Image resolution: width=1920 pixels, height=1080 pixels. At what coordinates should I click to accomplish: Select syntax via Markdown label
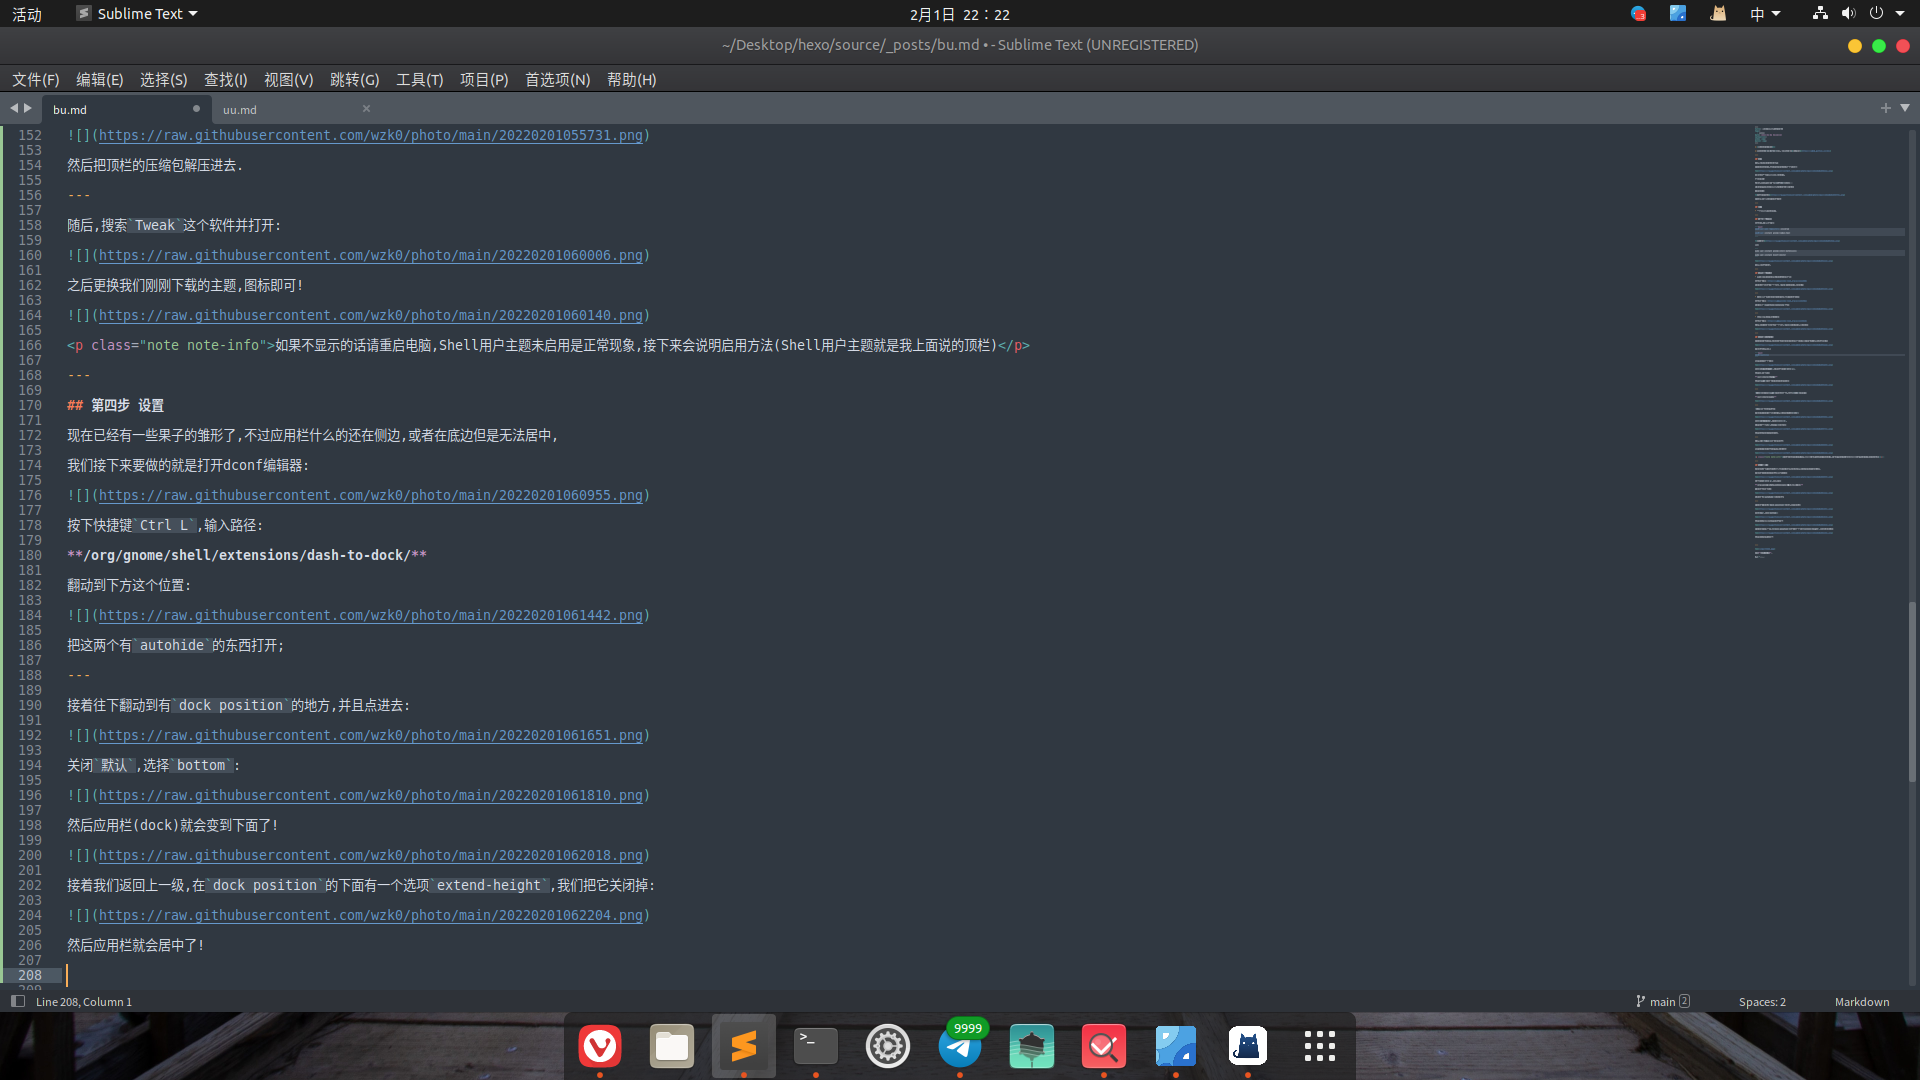tap(1861, 1001)
